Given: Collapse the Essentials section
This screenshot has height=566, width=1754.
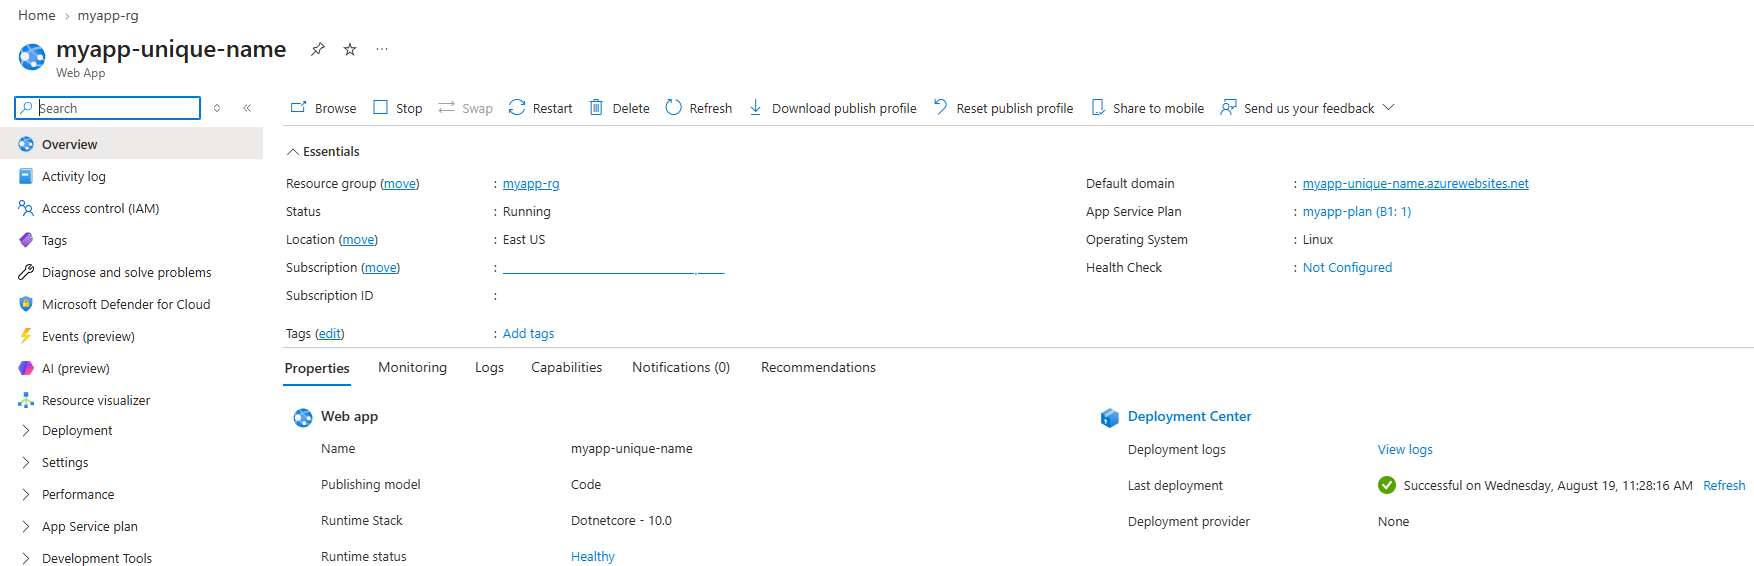Looking at the screenshot, I should click(x=323, y=151).
